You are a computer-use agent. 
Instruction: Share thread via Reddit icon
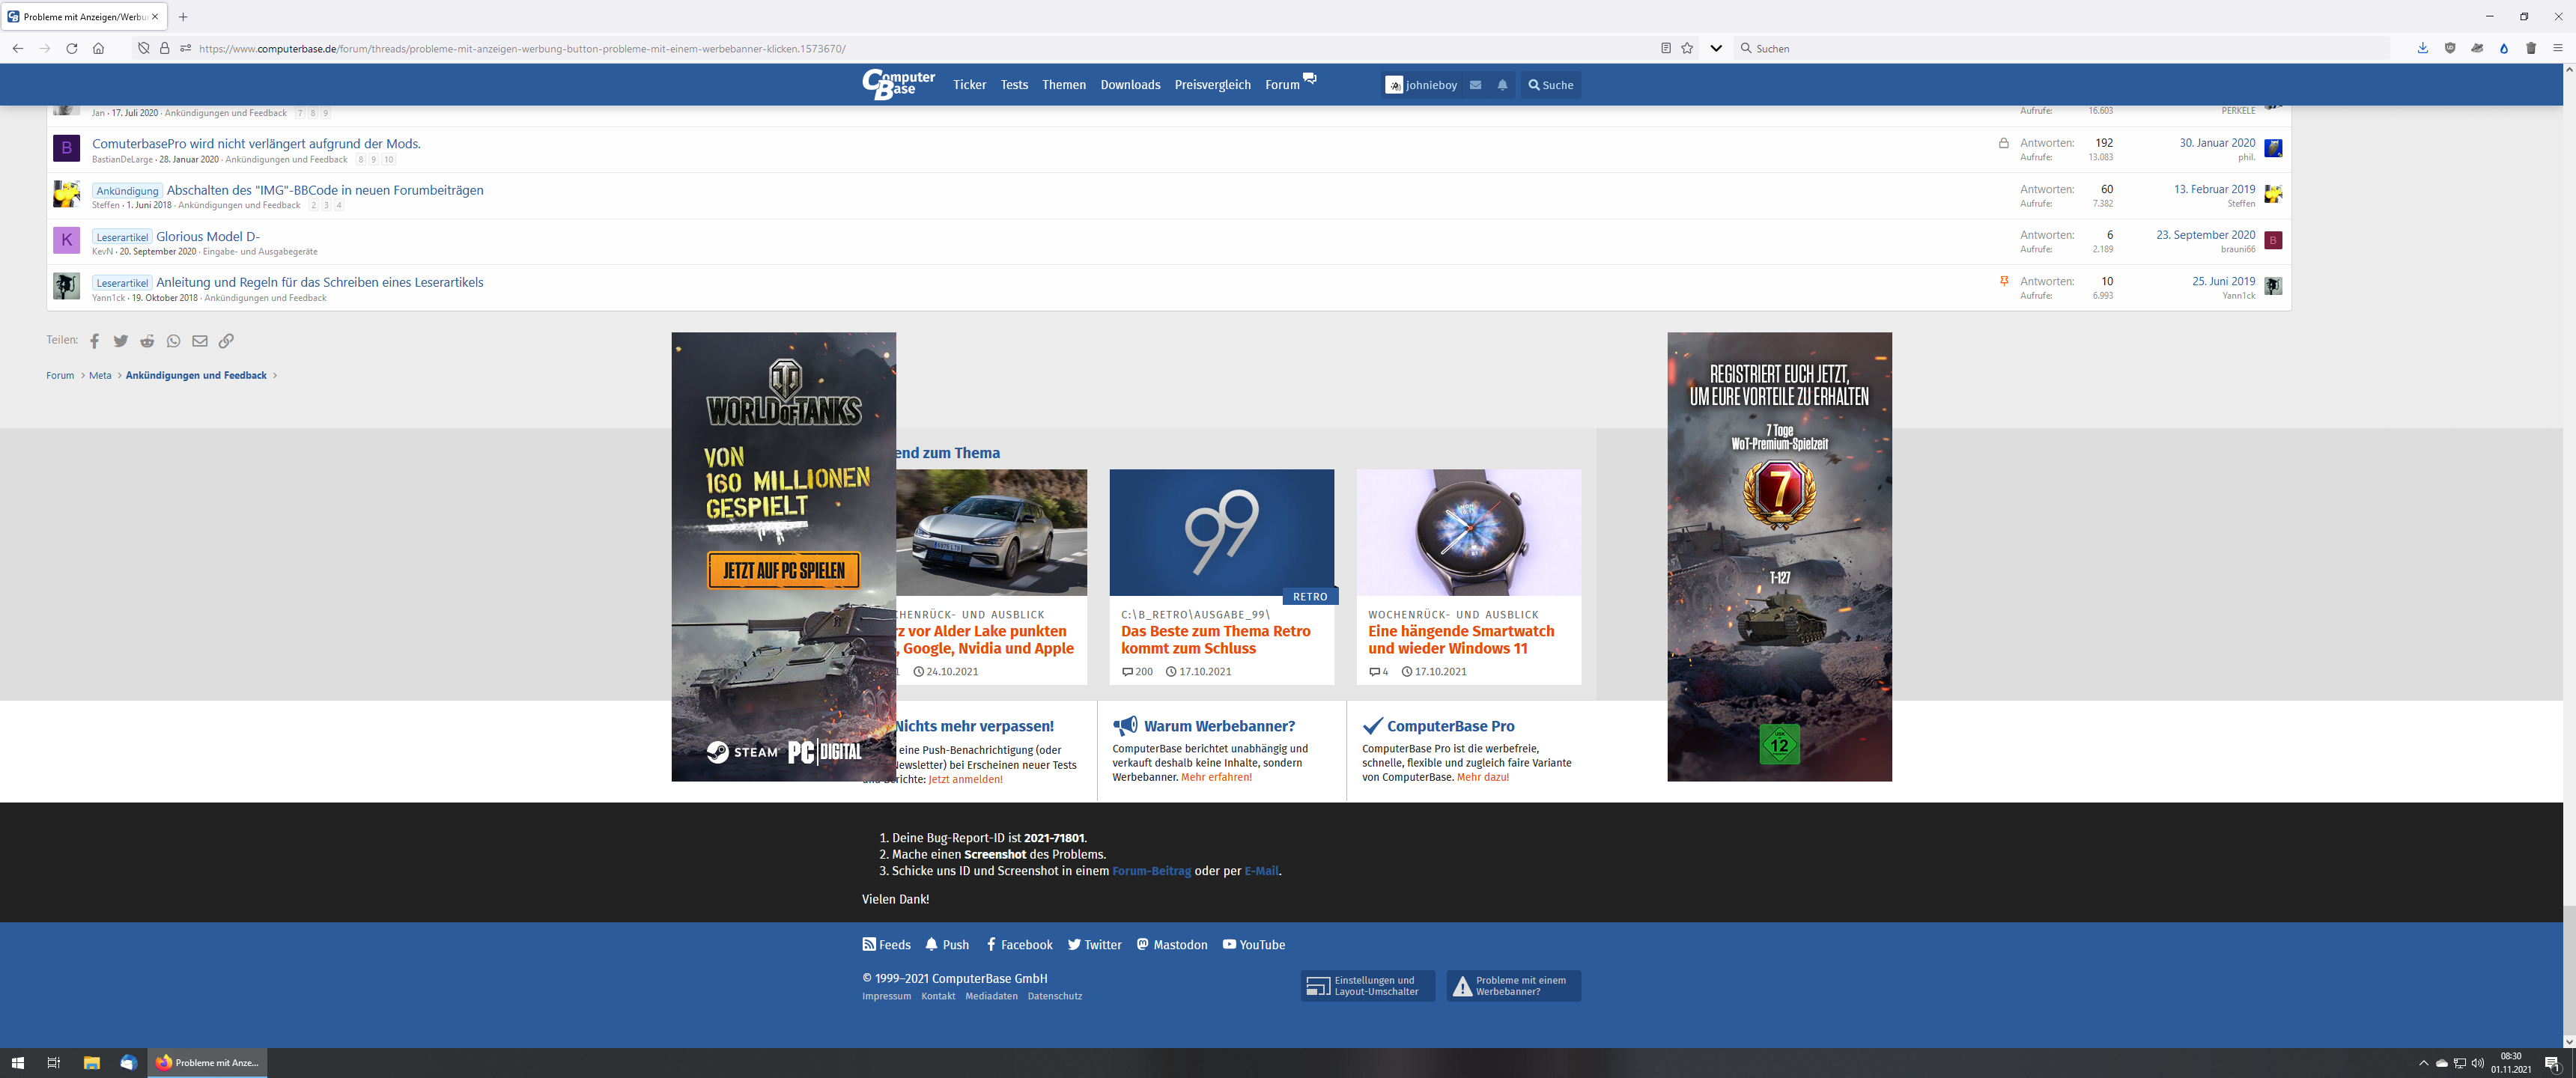point(147,341)
